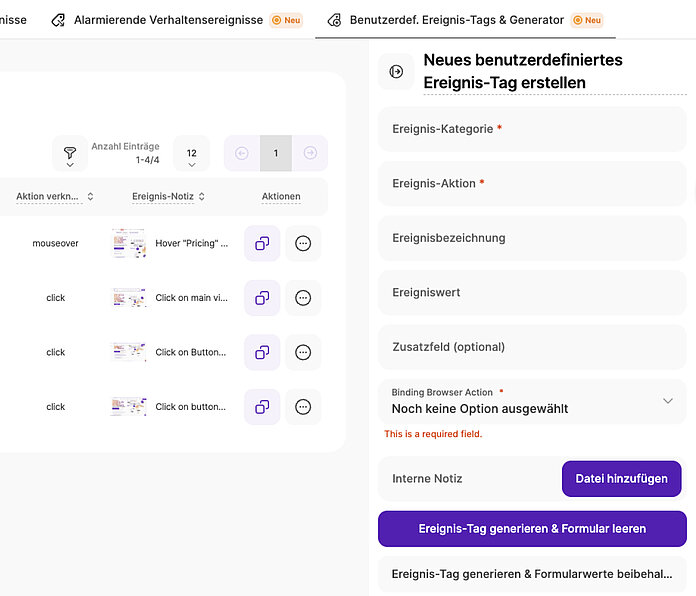Select Benutzerdef. Ereignis-Tags & Generator tab
Screen dimensions: 696x596
[460, 20]
